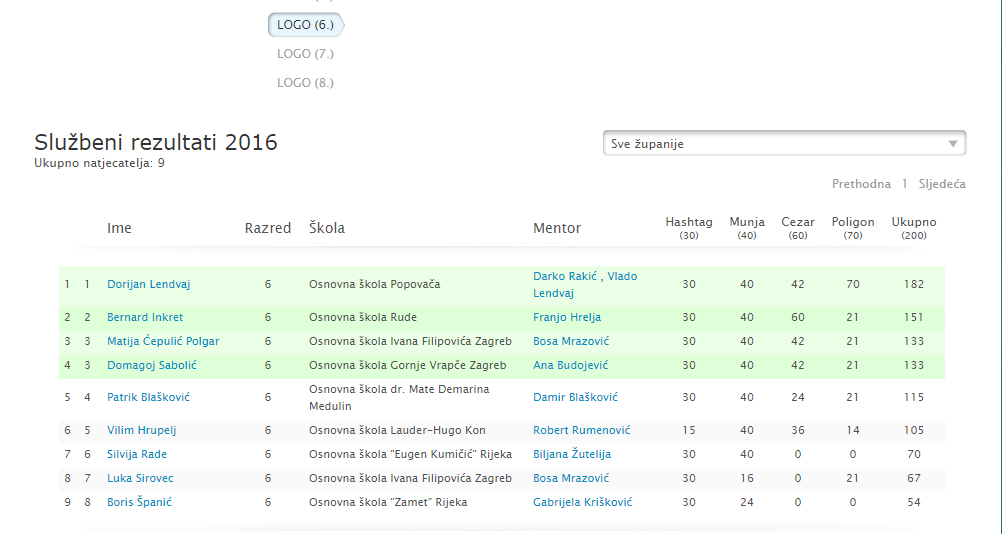Viewport: 1002px width, 534px height.
Task: Click the Razred column header
Action: [x=268, y=228]
